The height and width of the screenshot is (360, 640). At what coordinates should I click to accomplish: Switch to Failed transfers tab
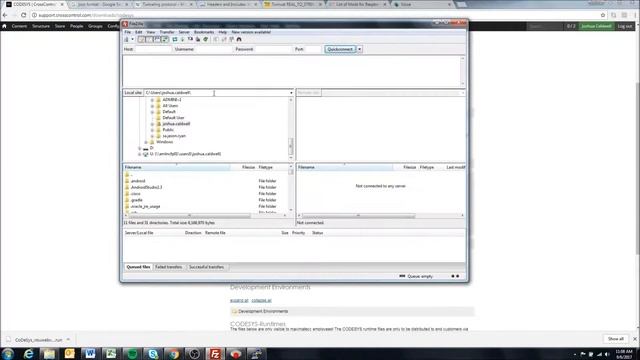(x=169, y=267)
